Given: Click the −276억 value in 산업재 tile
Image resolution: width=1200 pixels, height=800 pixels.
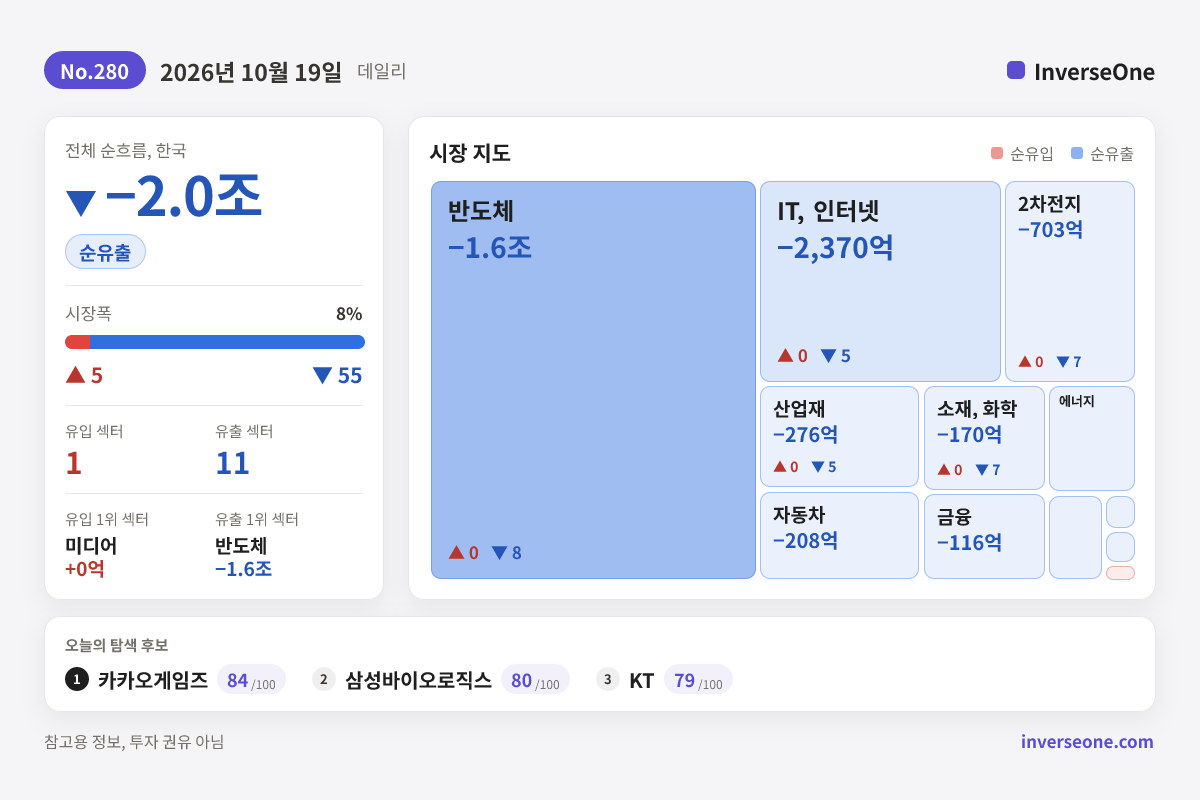Looking at the screenshot, I should pyautogui.click(x=806, y=435).
